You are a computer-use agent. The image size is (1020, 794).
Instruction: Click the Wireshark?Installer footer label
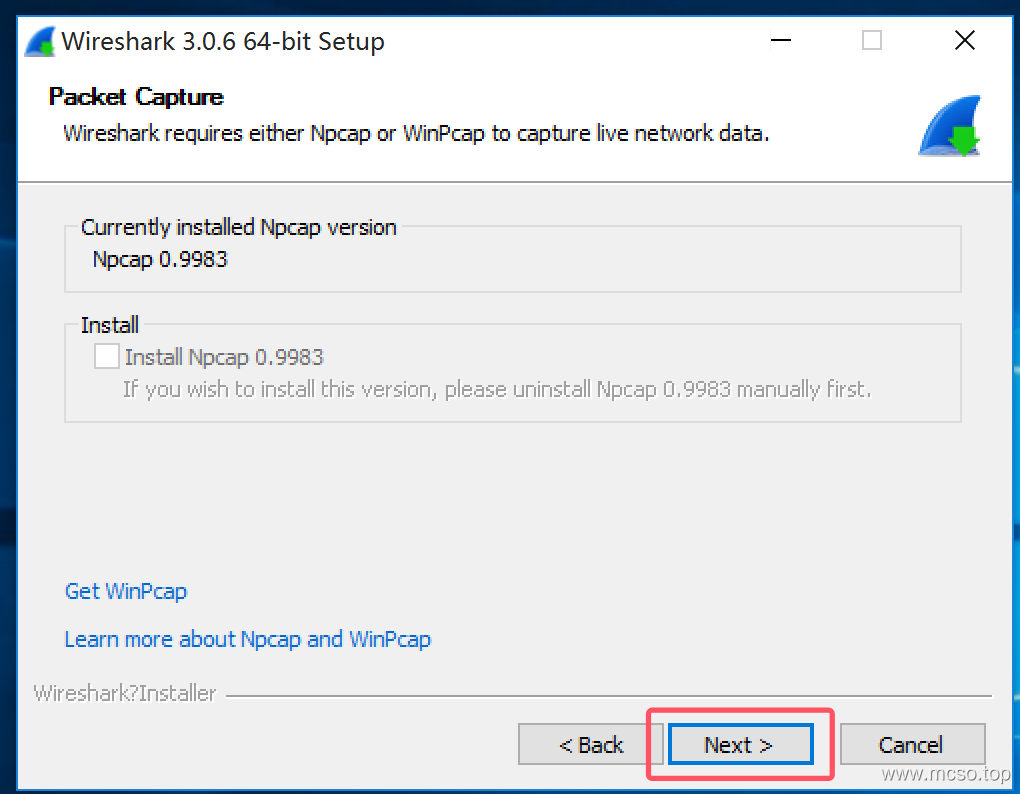(125, 694)
